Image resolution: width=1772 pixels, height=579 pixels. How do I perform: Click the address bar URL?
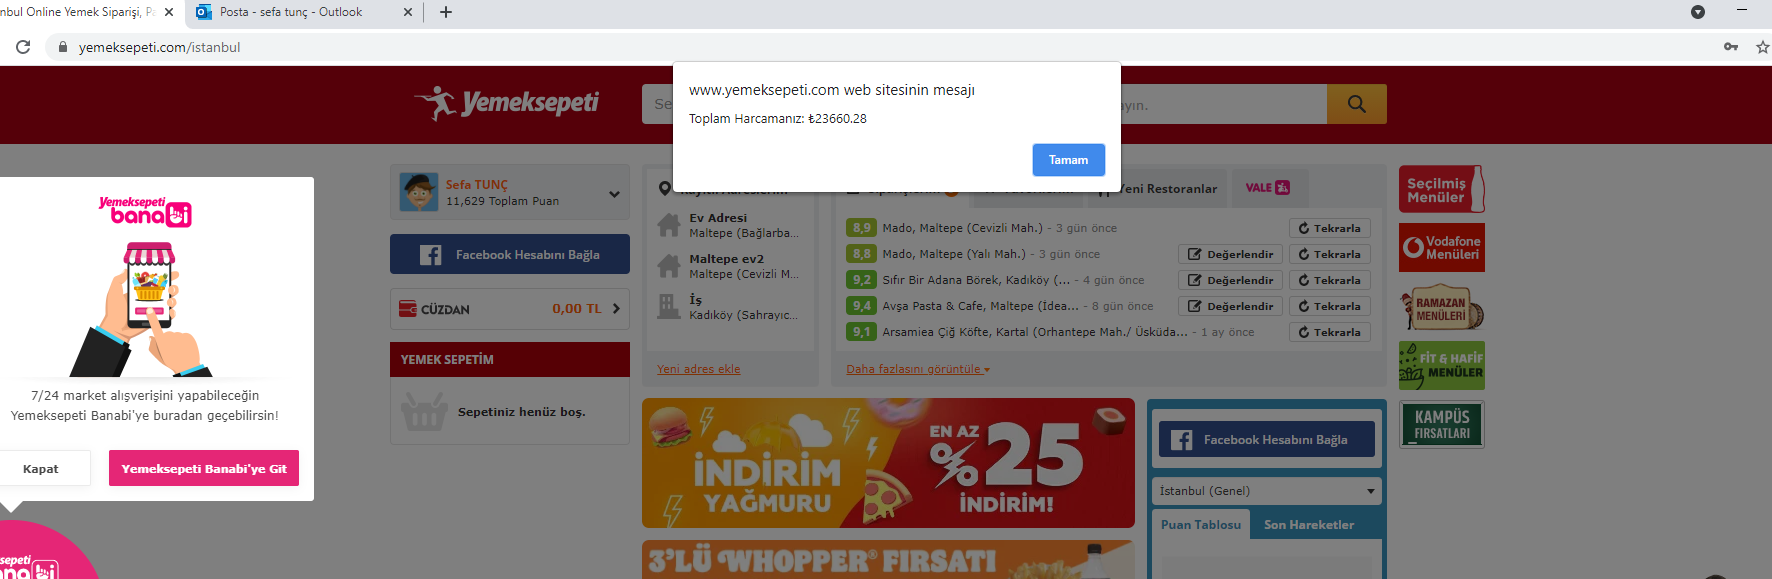coord(160,47)
